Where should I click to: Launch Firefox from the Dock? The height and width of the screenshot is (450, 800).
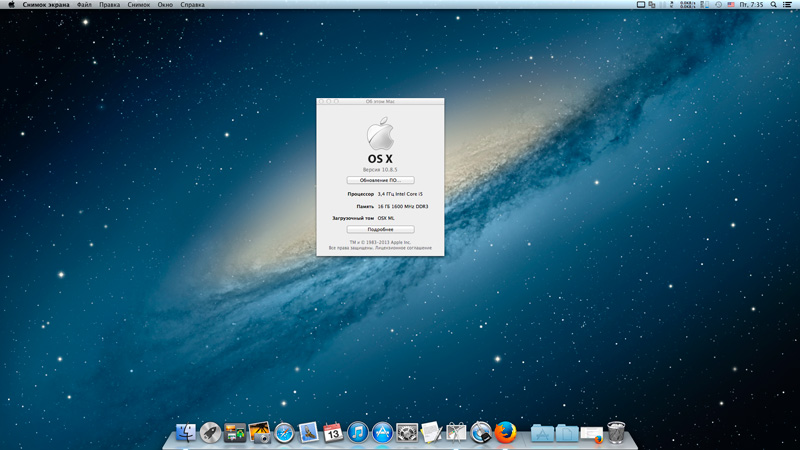(x=505, y=433)
